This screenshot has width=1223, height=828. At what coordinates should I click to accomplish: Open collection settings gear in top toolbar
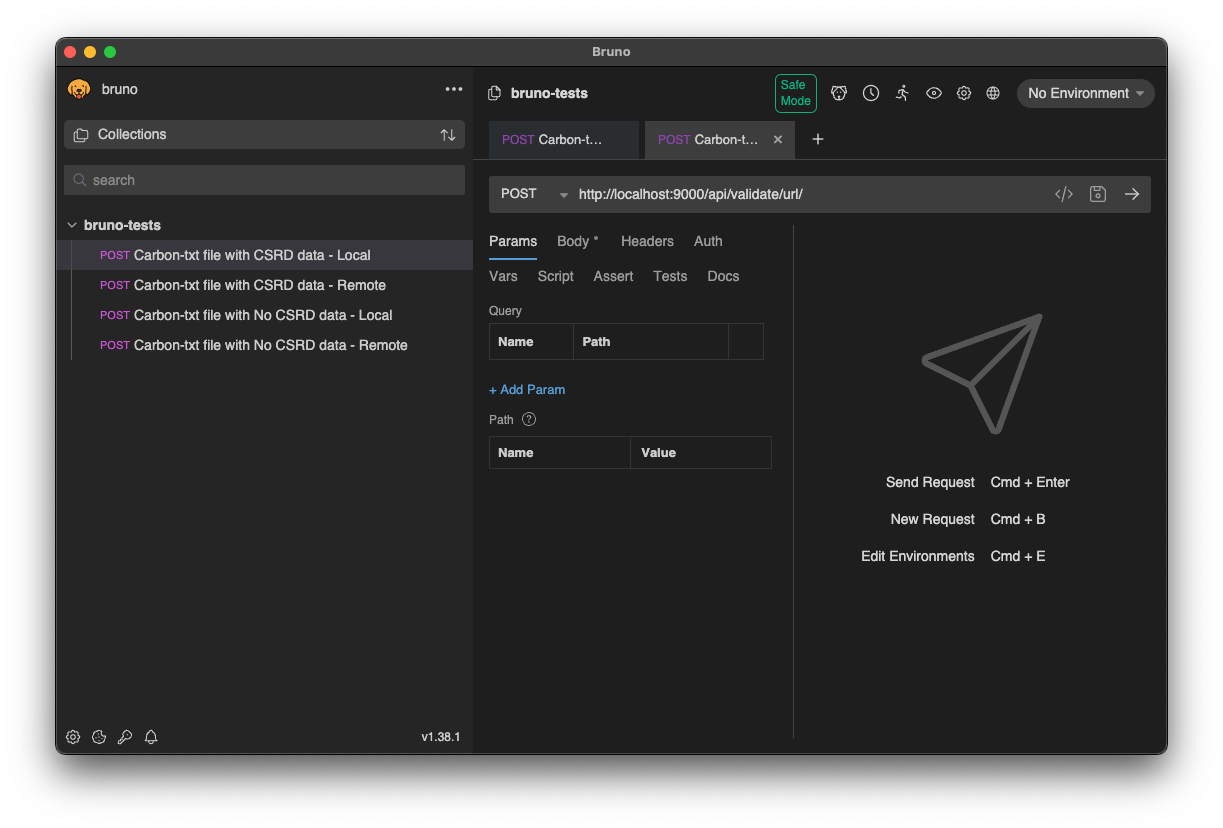[x=964, y=93]
